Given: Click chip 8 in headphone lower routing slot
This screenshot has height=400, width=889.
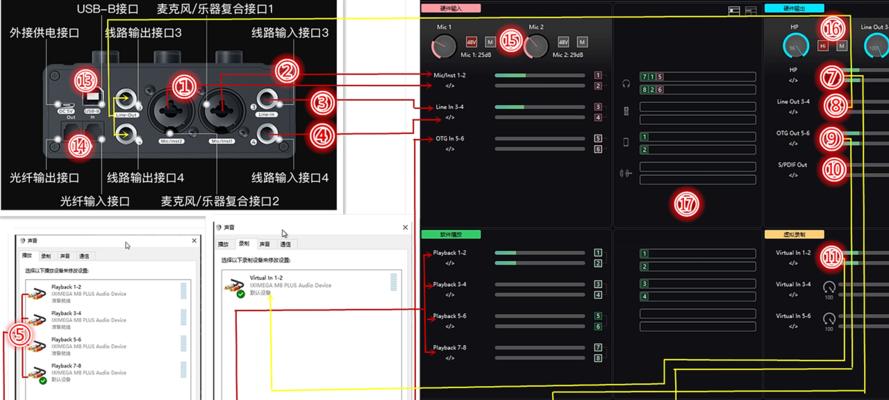Looking at the screenshot, I should pyautogui.click(x=644, y=90).
